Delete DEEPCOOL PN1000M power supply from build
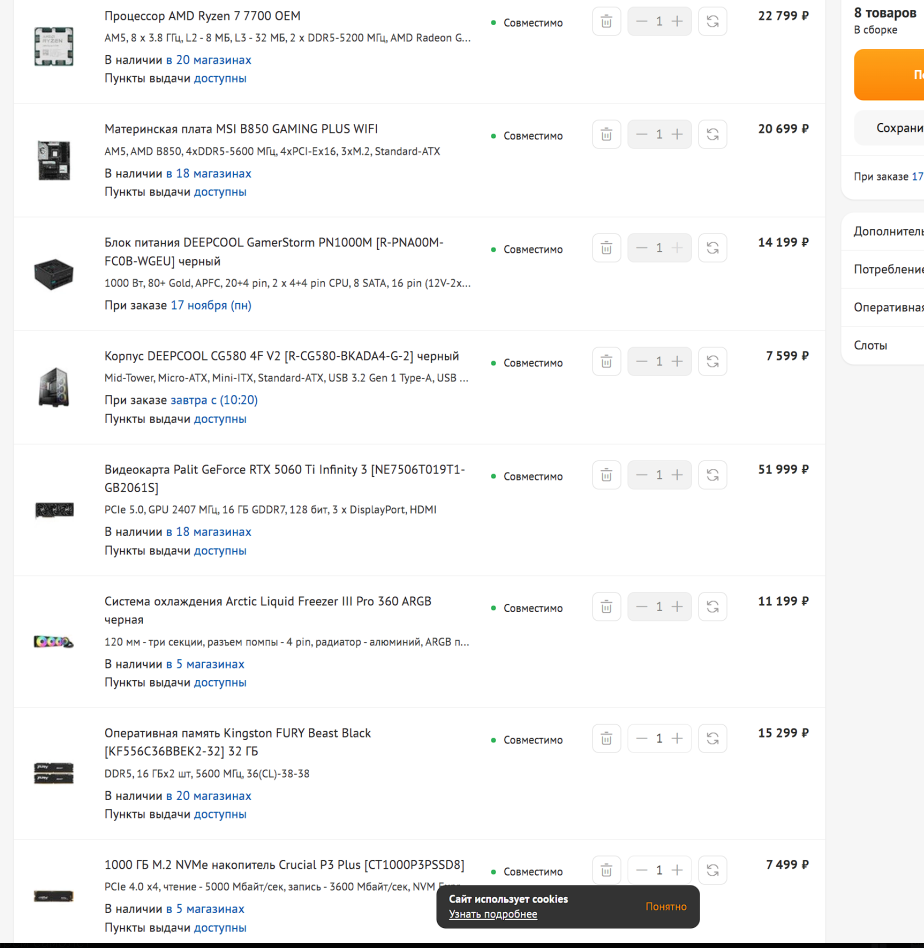Viewport: 924px width, 948px height. click(606, 248)
